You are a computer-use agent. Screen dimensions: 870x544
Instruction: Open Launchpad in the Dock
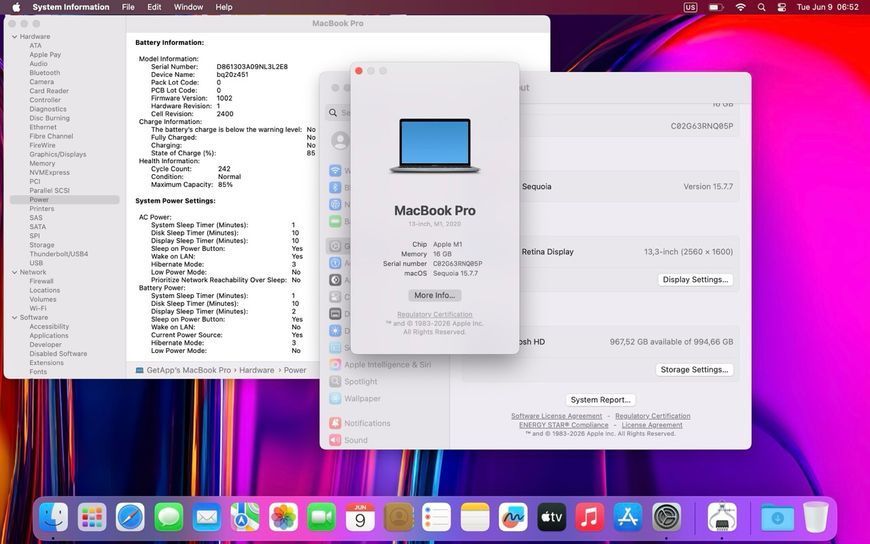92,517
